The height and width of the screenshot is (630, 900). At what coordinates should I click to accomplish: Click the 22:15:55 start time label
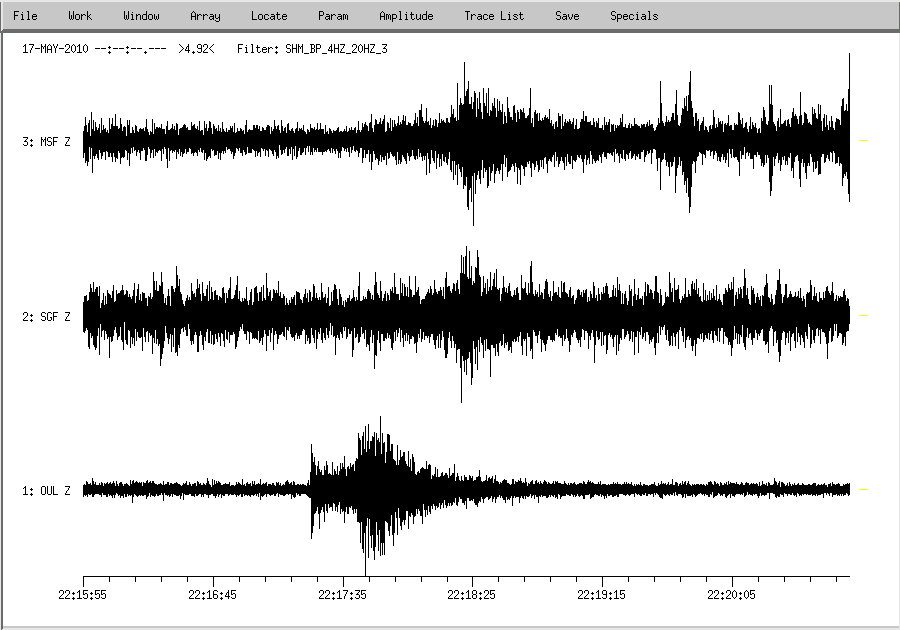83,594
